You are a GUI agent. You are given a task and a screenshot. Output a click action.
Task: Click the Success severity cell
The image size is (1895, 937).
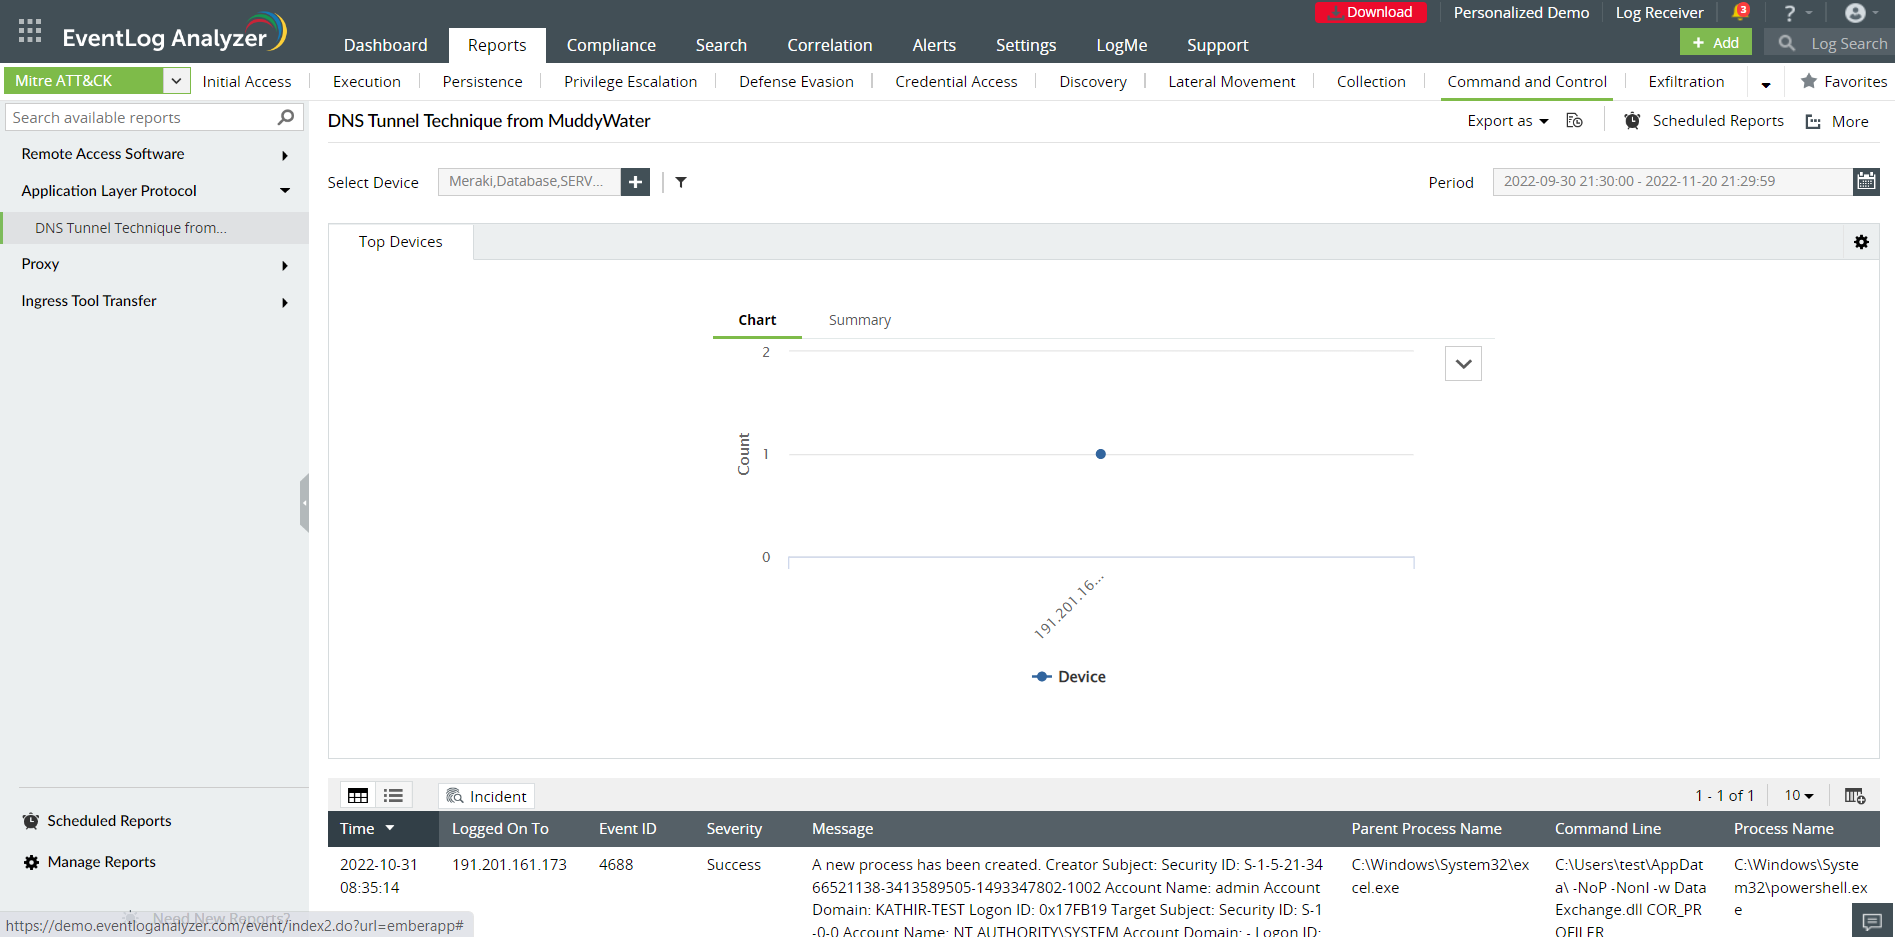734,865
